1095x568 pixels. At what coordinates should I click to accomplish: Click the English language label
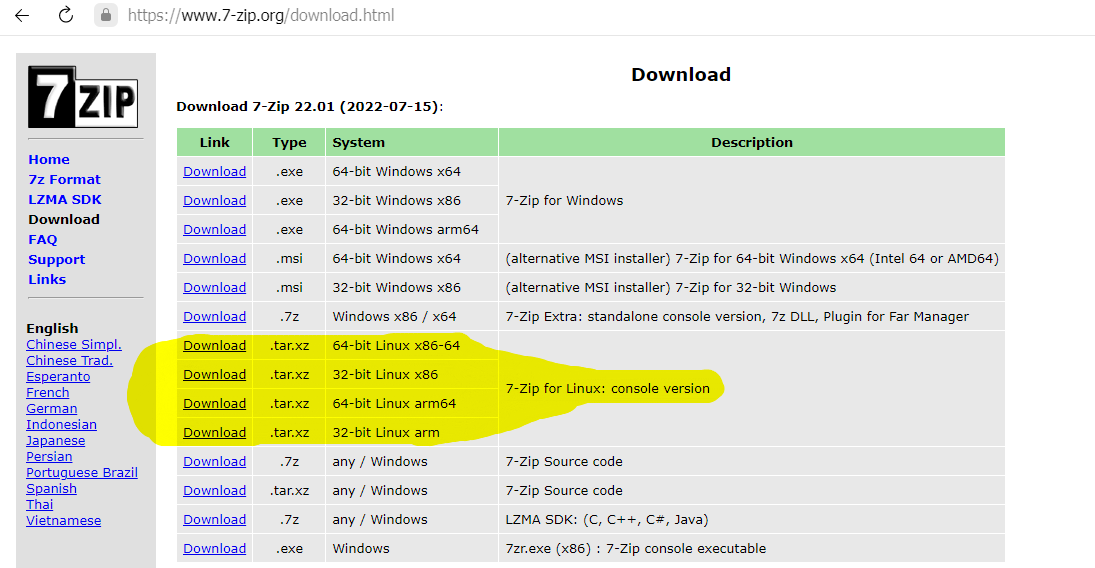point(52,328)
